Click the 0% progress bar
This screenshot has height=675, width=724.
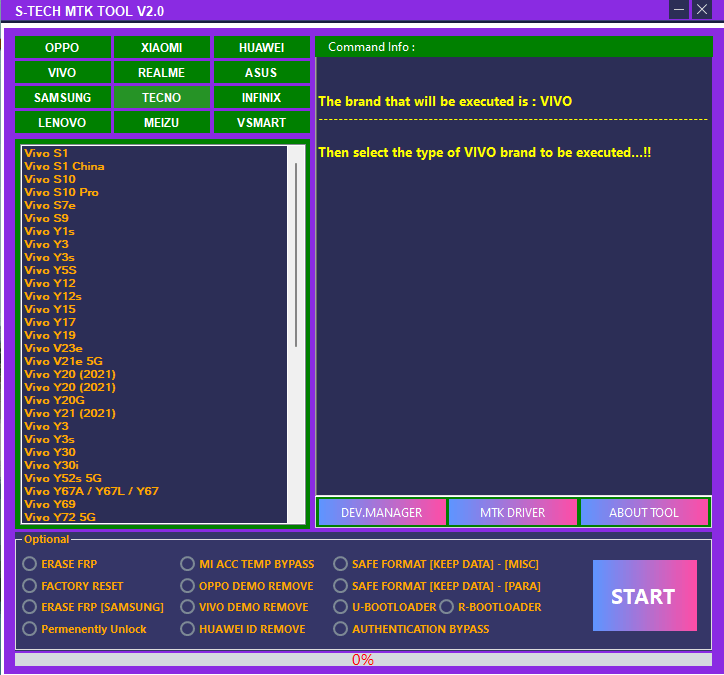point(363,659)
